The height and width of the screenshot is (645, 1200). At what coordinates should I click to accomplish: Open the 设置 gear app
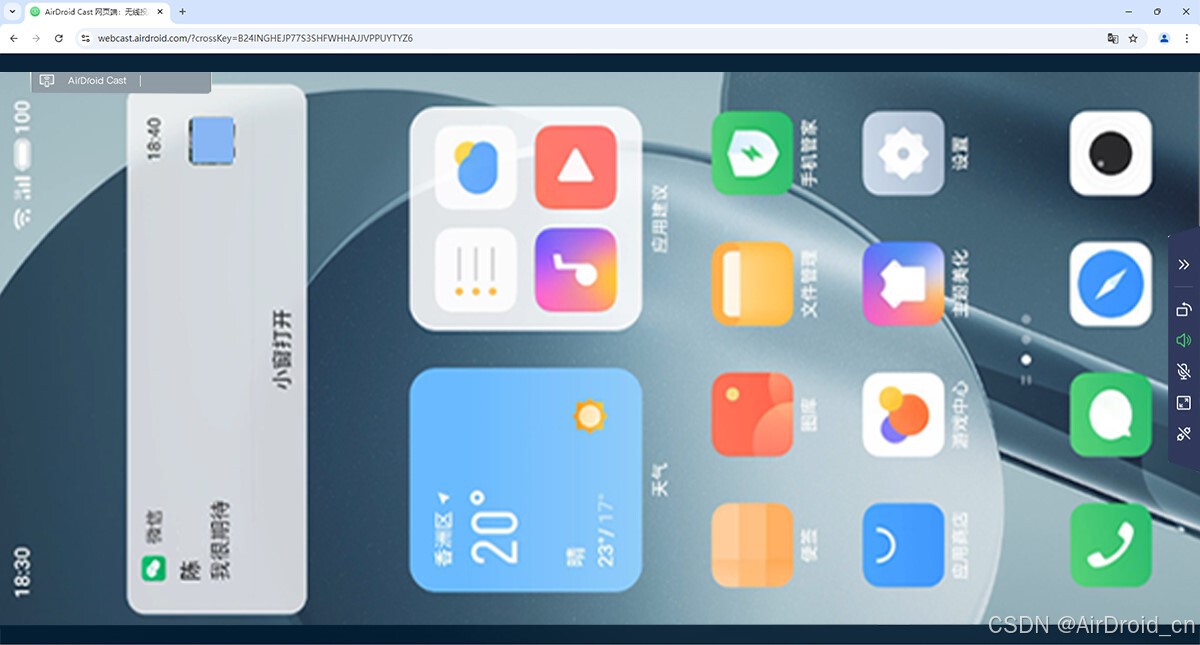pyautogui.click(x=903, y=153)
